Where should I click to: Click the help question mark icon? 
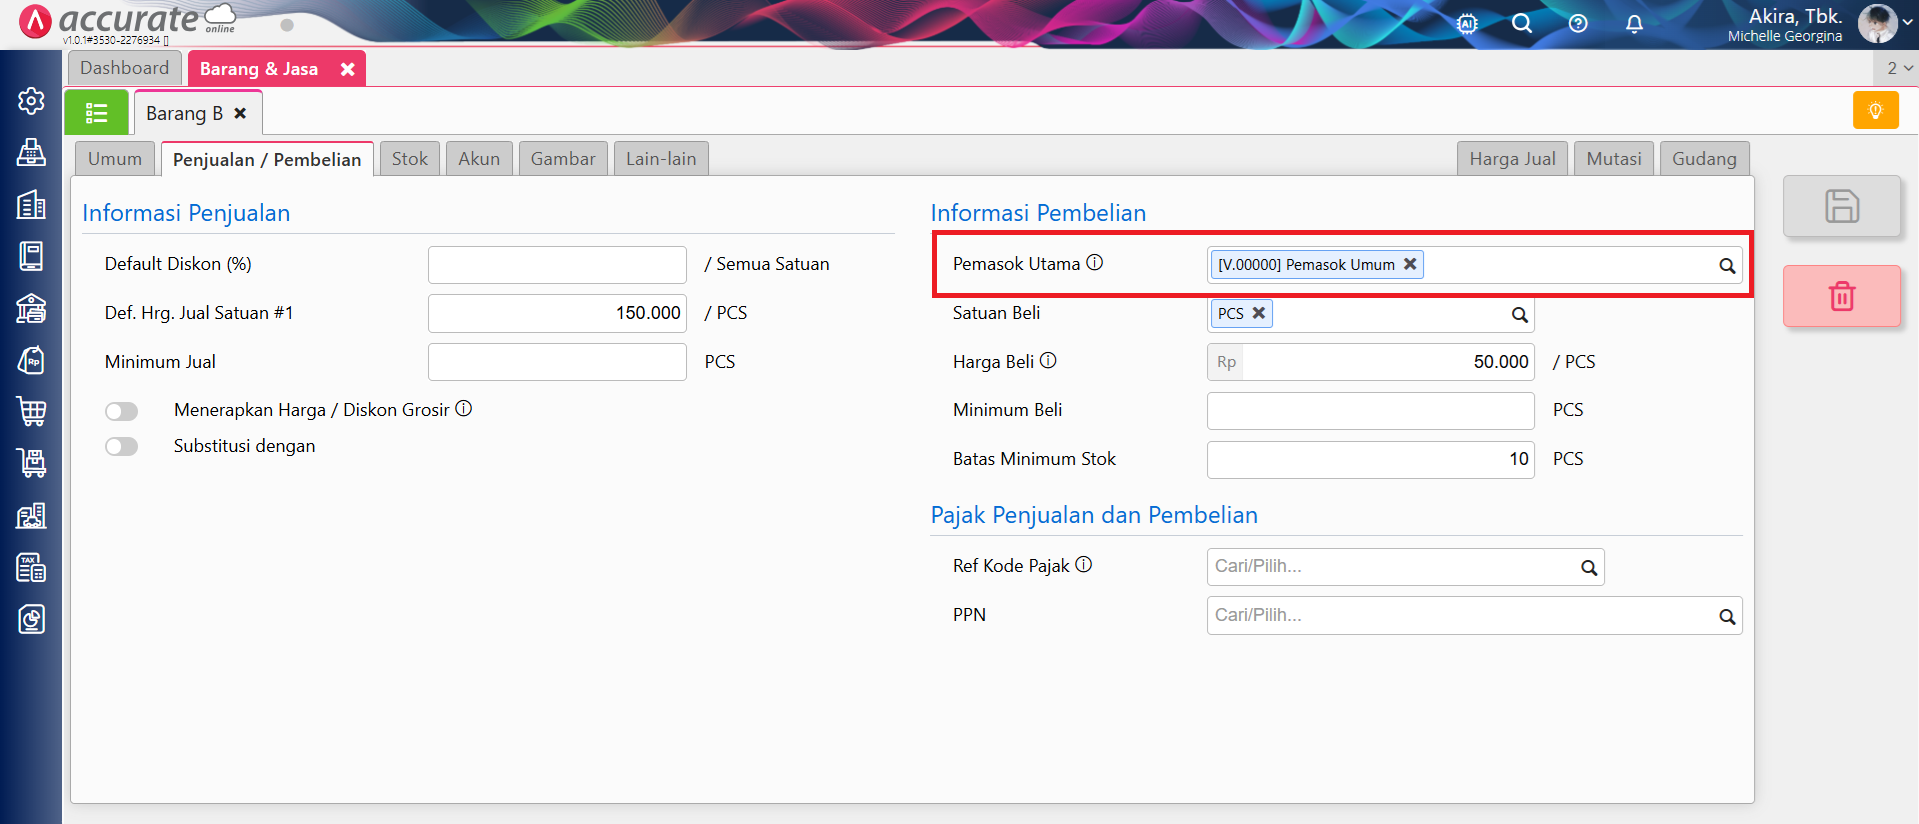tap(1577, 23)
